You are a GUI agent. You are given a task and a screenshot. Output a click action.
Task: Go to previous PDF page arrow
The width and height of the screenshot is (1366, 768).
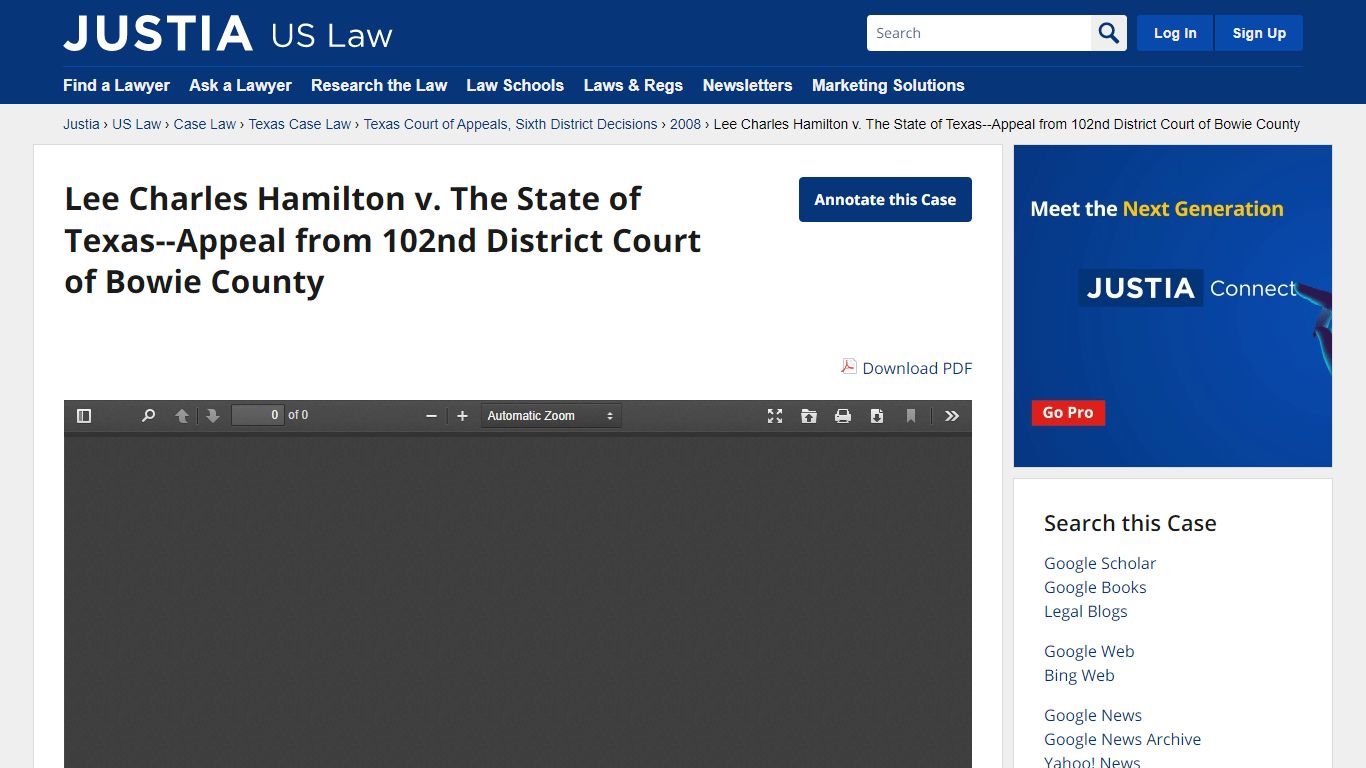(182, 416)
